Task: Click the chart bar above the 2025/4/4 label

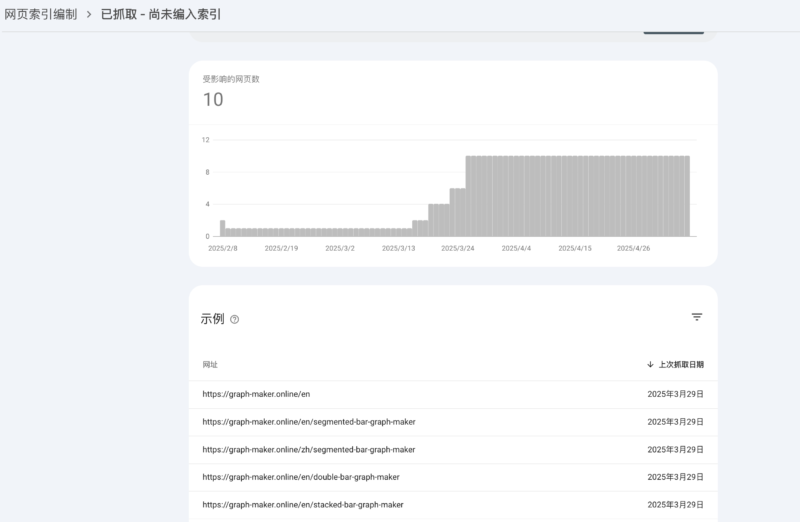Action: [517, 196]
